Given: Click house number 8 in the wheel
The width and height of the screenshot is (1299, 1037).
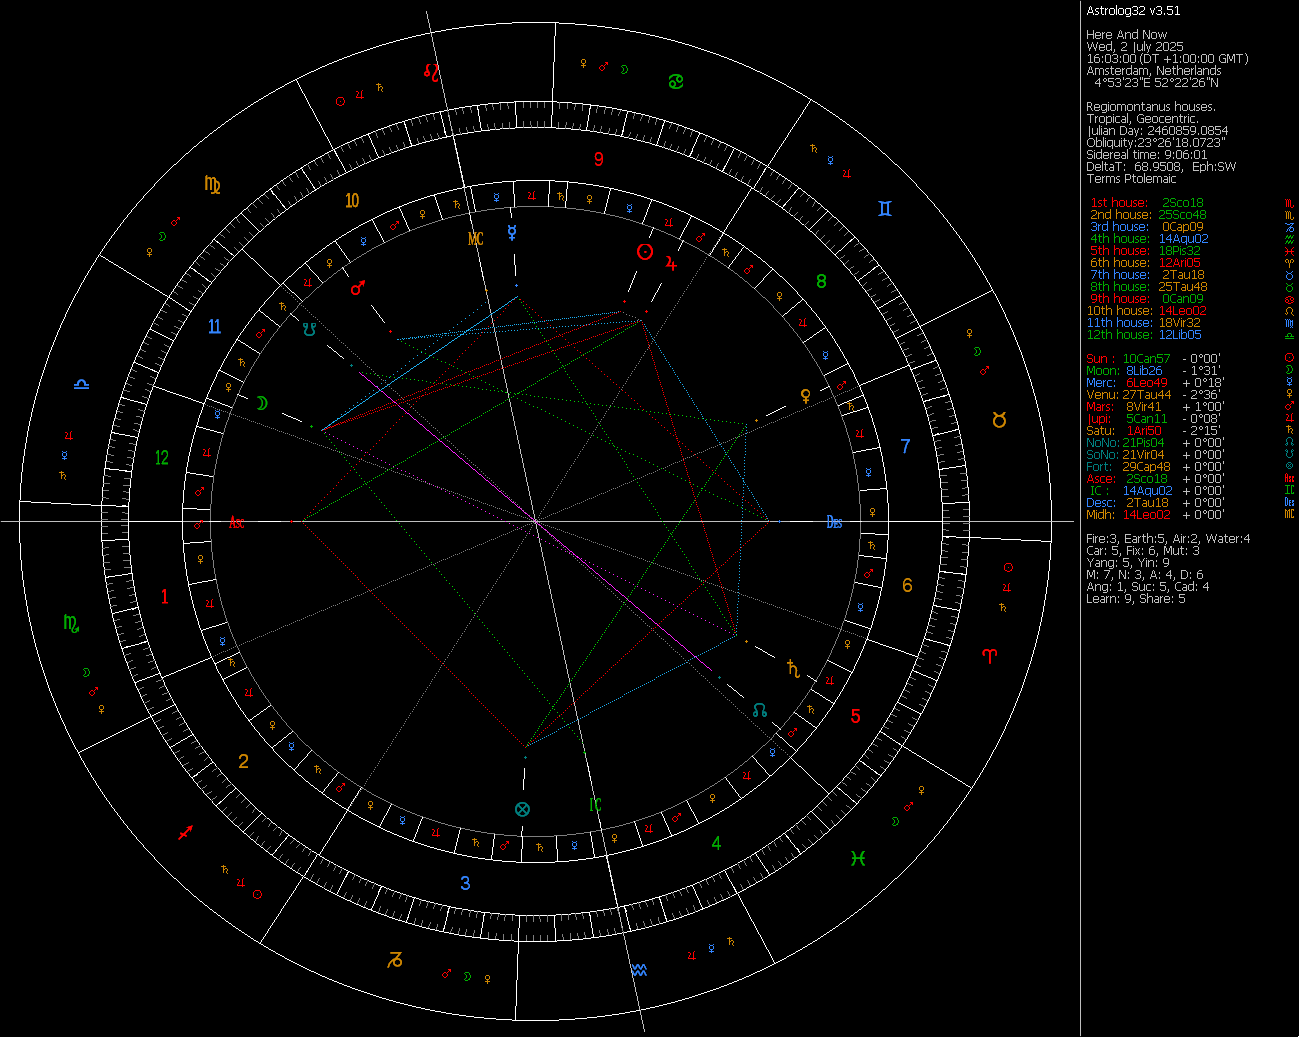Looking at the screenshot, I should click(821, 282).
